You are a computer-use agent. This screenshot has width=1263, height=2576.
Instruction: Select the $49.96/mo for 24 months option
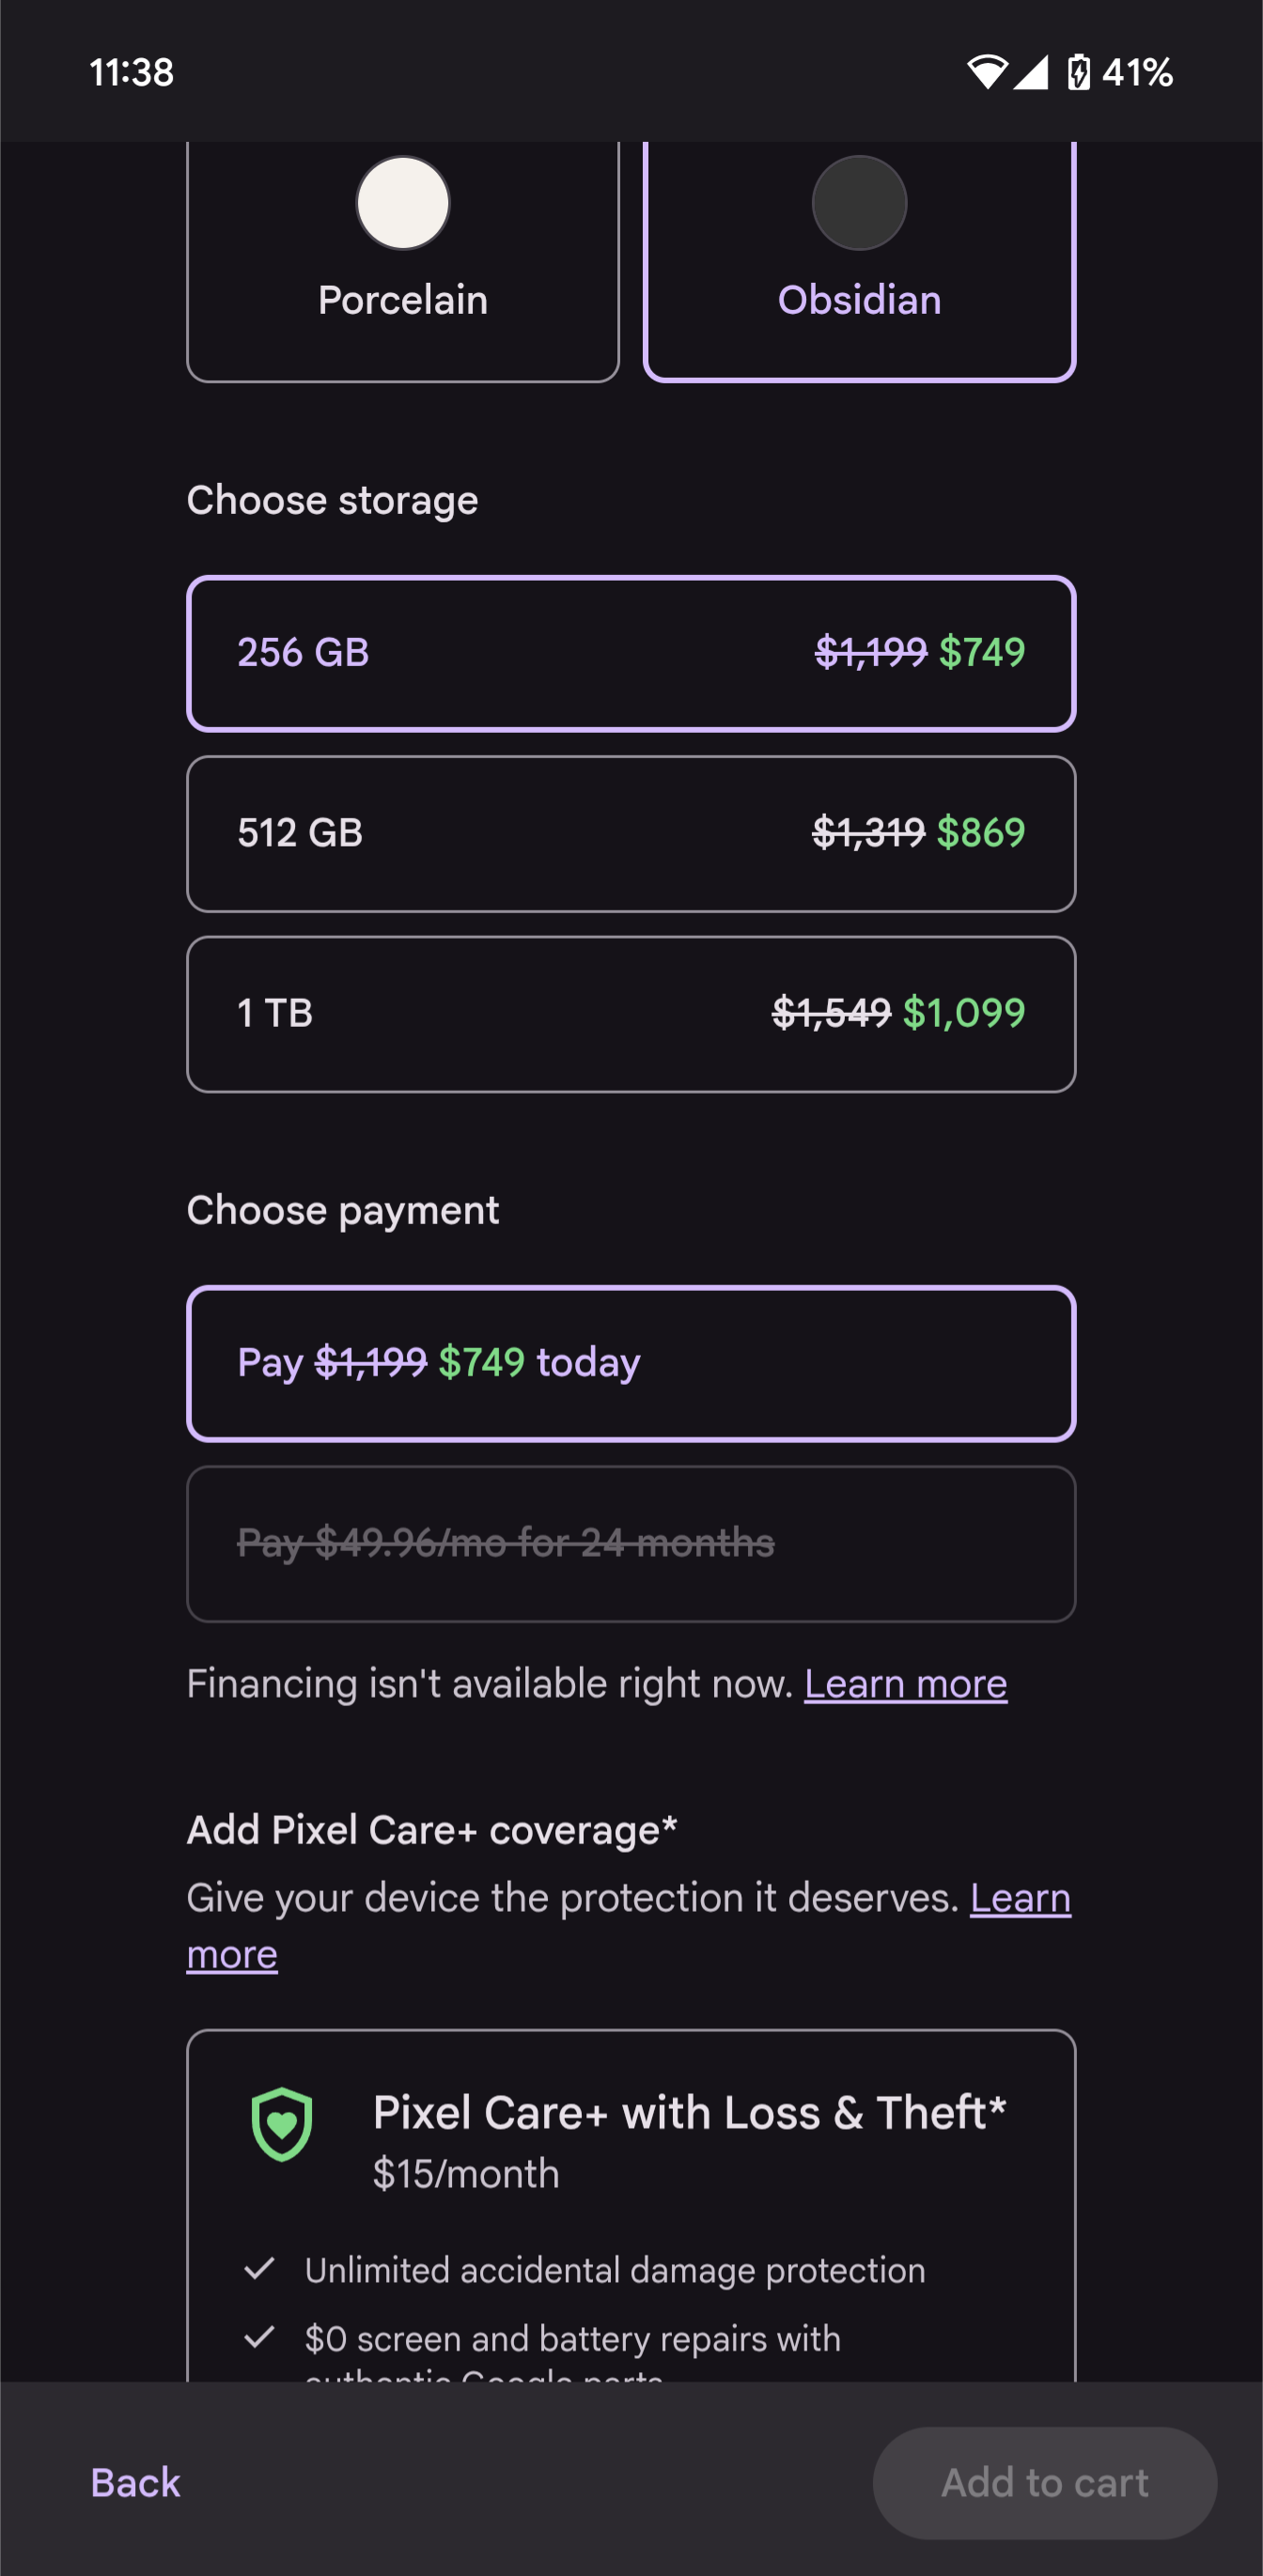click(631, 1543)
